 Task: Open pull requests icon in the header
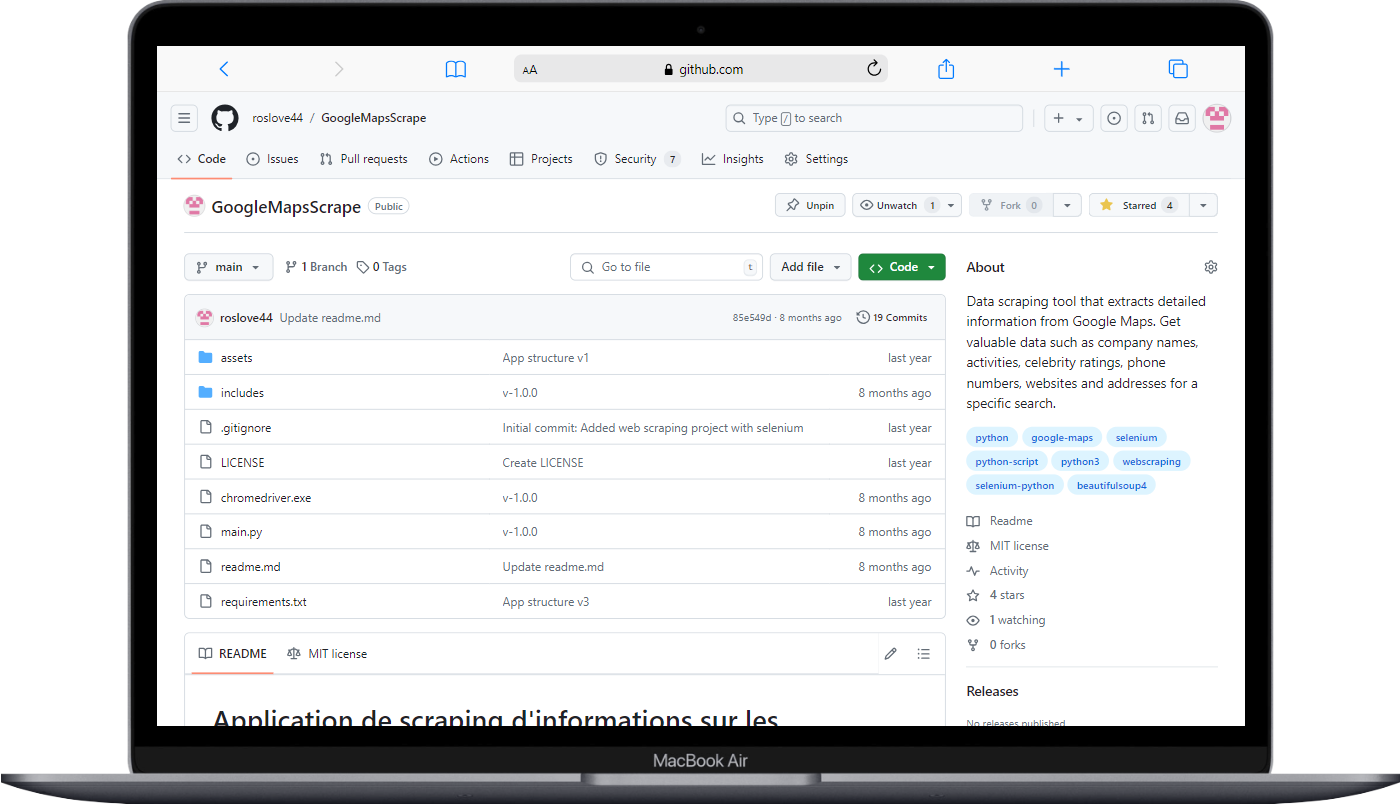point(1148,118)
